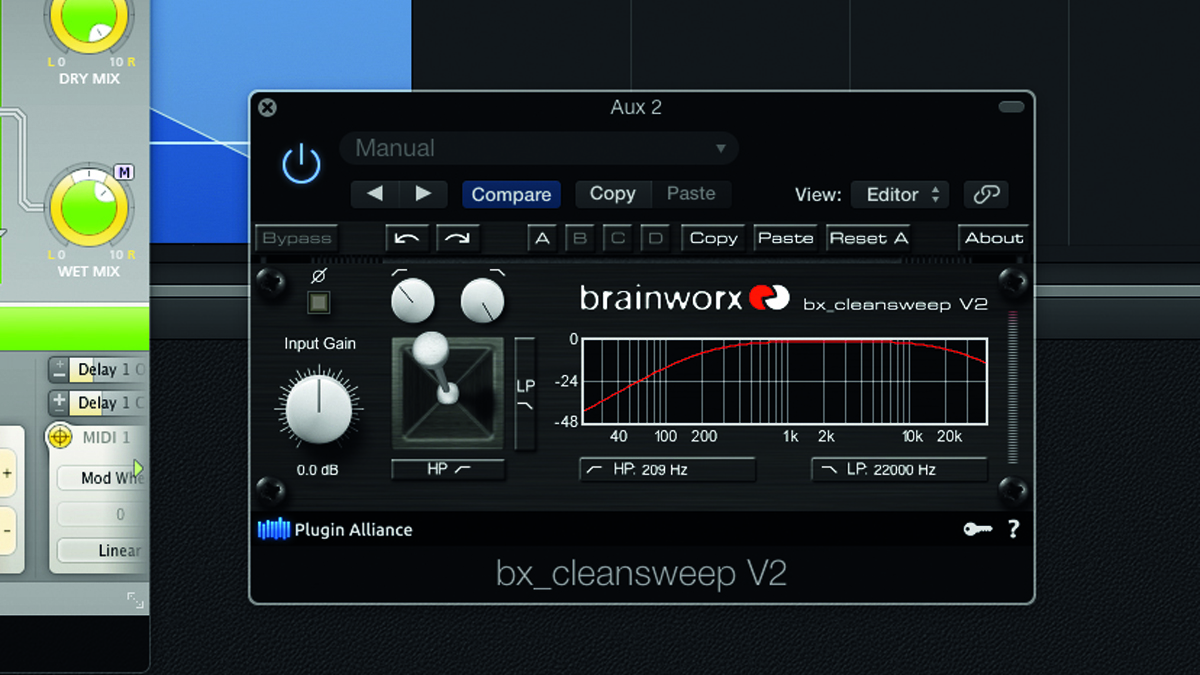Click the Aux 2 window title
This screenshot has height=675, width=1200.
pyautogui.click(x=636, y=107)
